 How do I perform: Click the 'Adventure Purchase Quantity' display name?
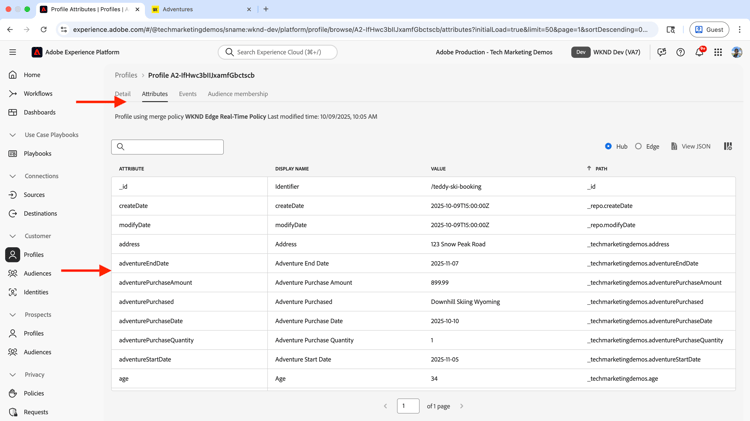click(x=314, y=340)
